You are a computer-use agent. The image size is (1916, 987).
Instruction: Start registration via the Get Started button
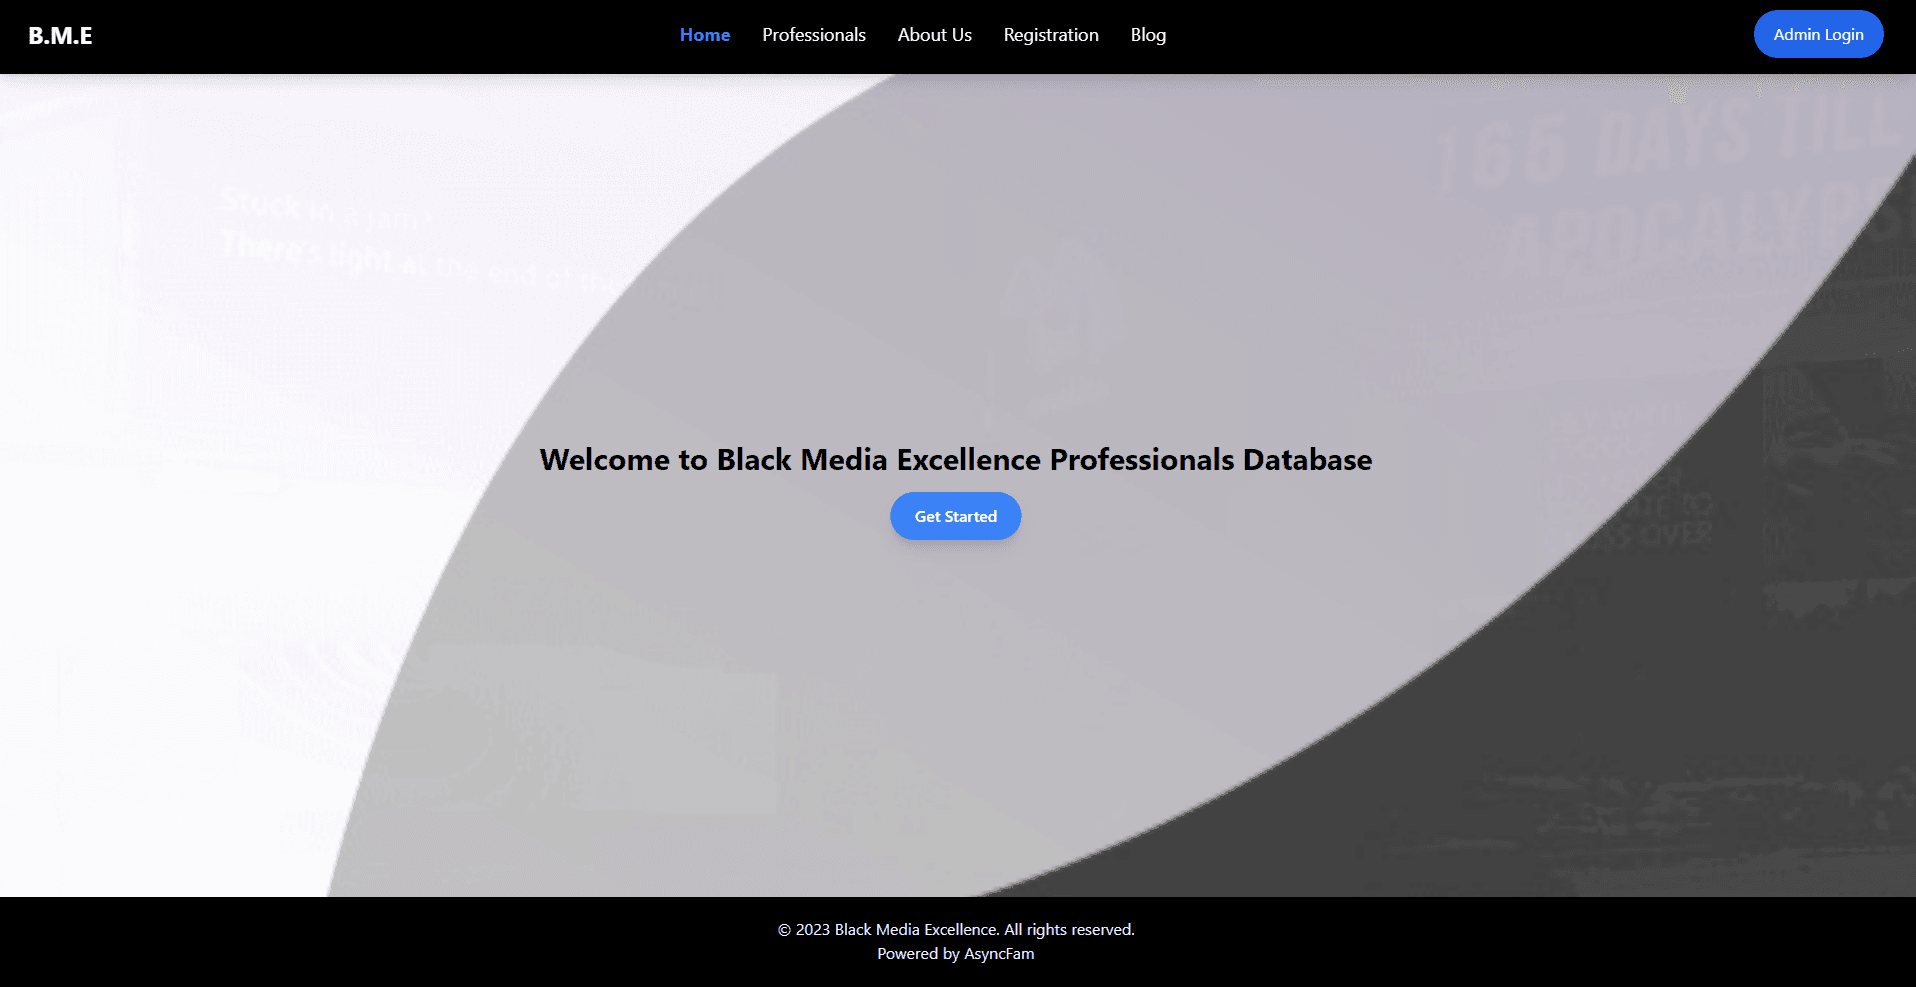tap(954, 516)
